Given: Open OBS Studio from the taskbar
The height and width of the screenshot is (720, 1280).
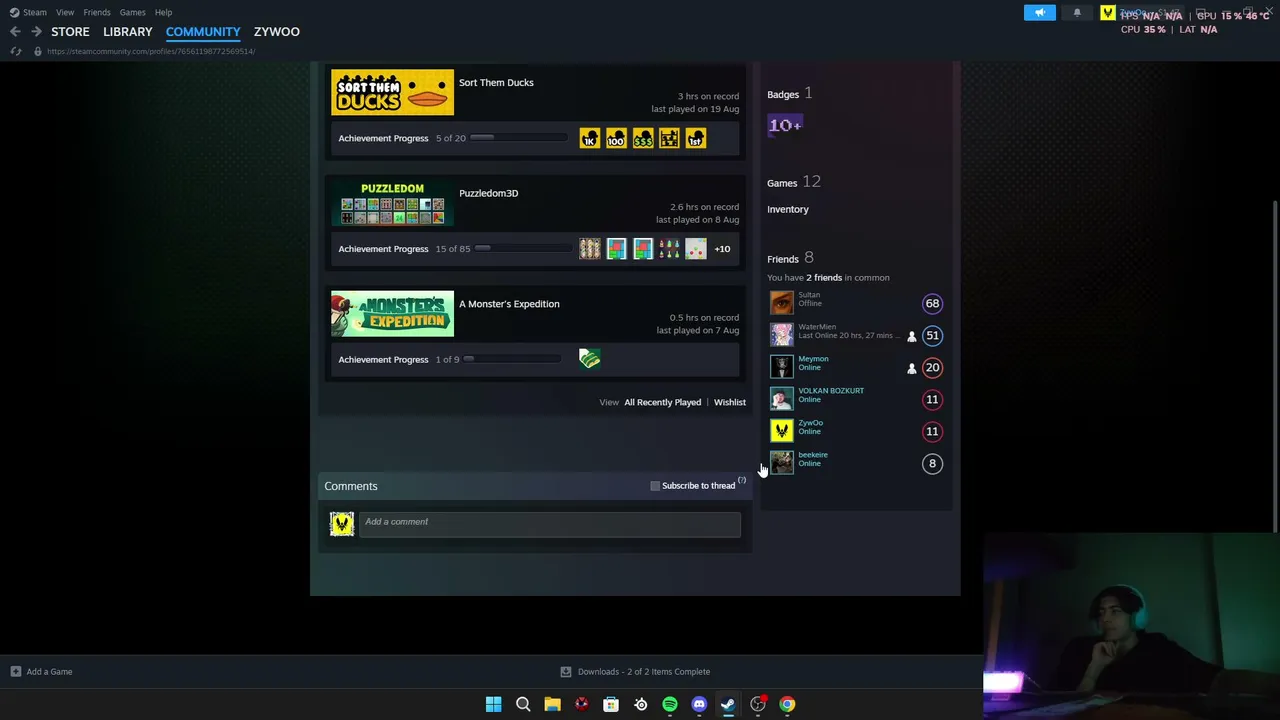Looking at the screenshot, I should pos(758,704).
